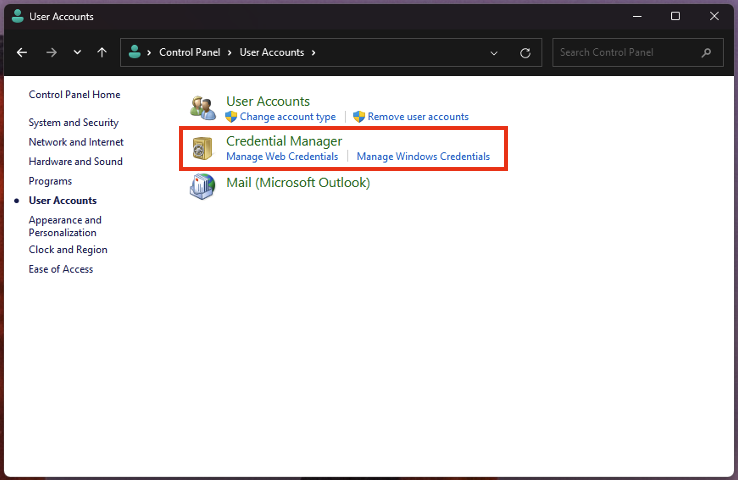Select Remove user accounts link

[x=417, y=117]
